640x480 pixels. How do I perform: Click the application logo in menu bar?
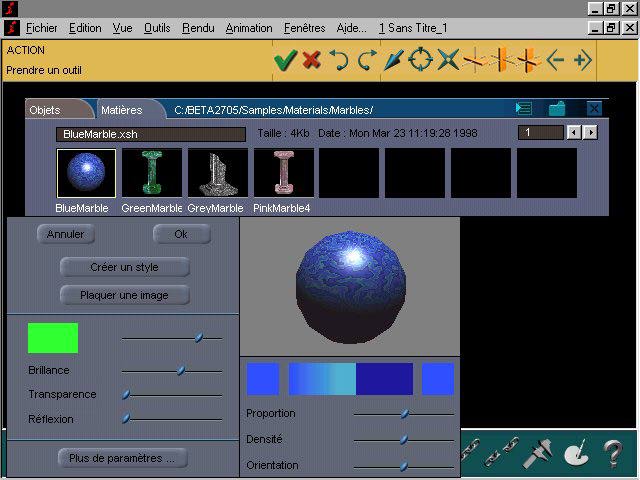[12, 28]
